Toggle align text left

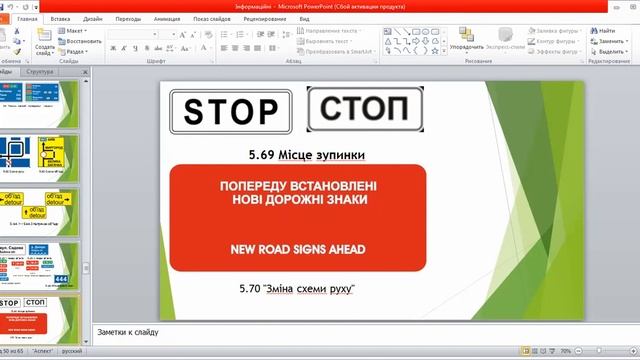(224, 48)
